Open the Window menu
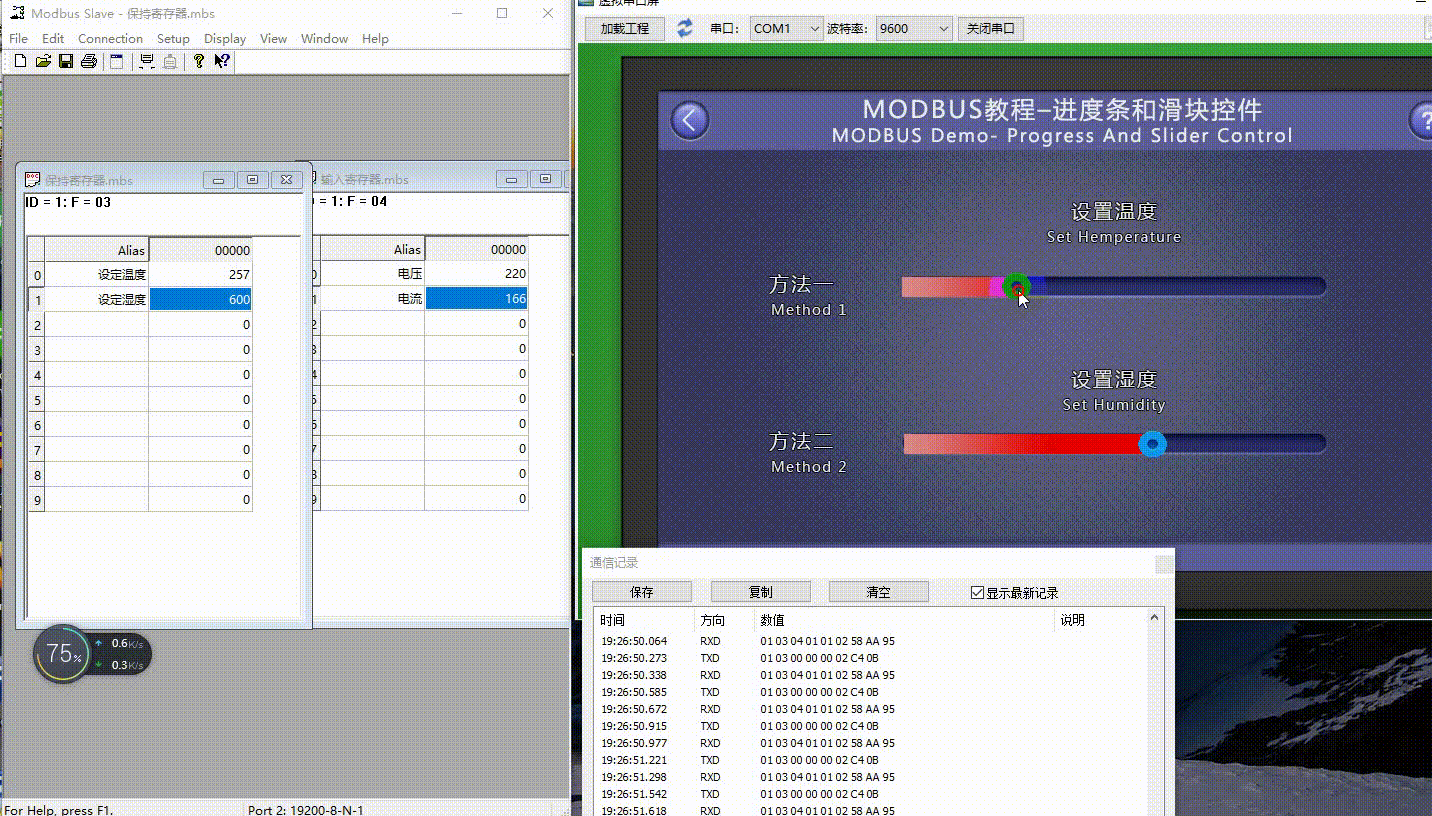The width and height of the screenshot is (1432, 816). pos(325,39)
